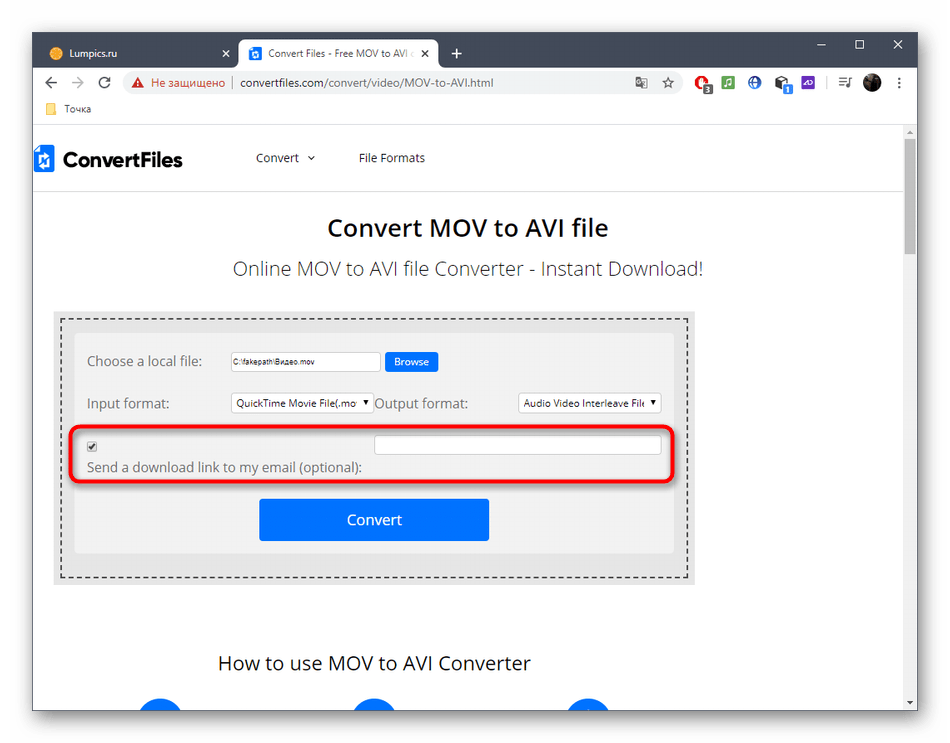Click the email address input field
The height and width of the screenshot is (743, 950).
point(517,445)
